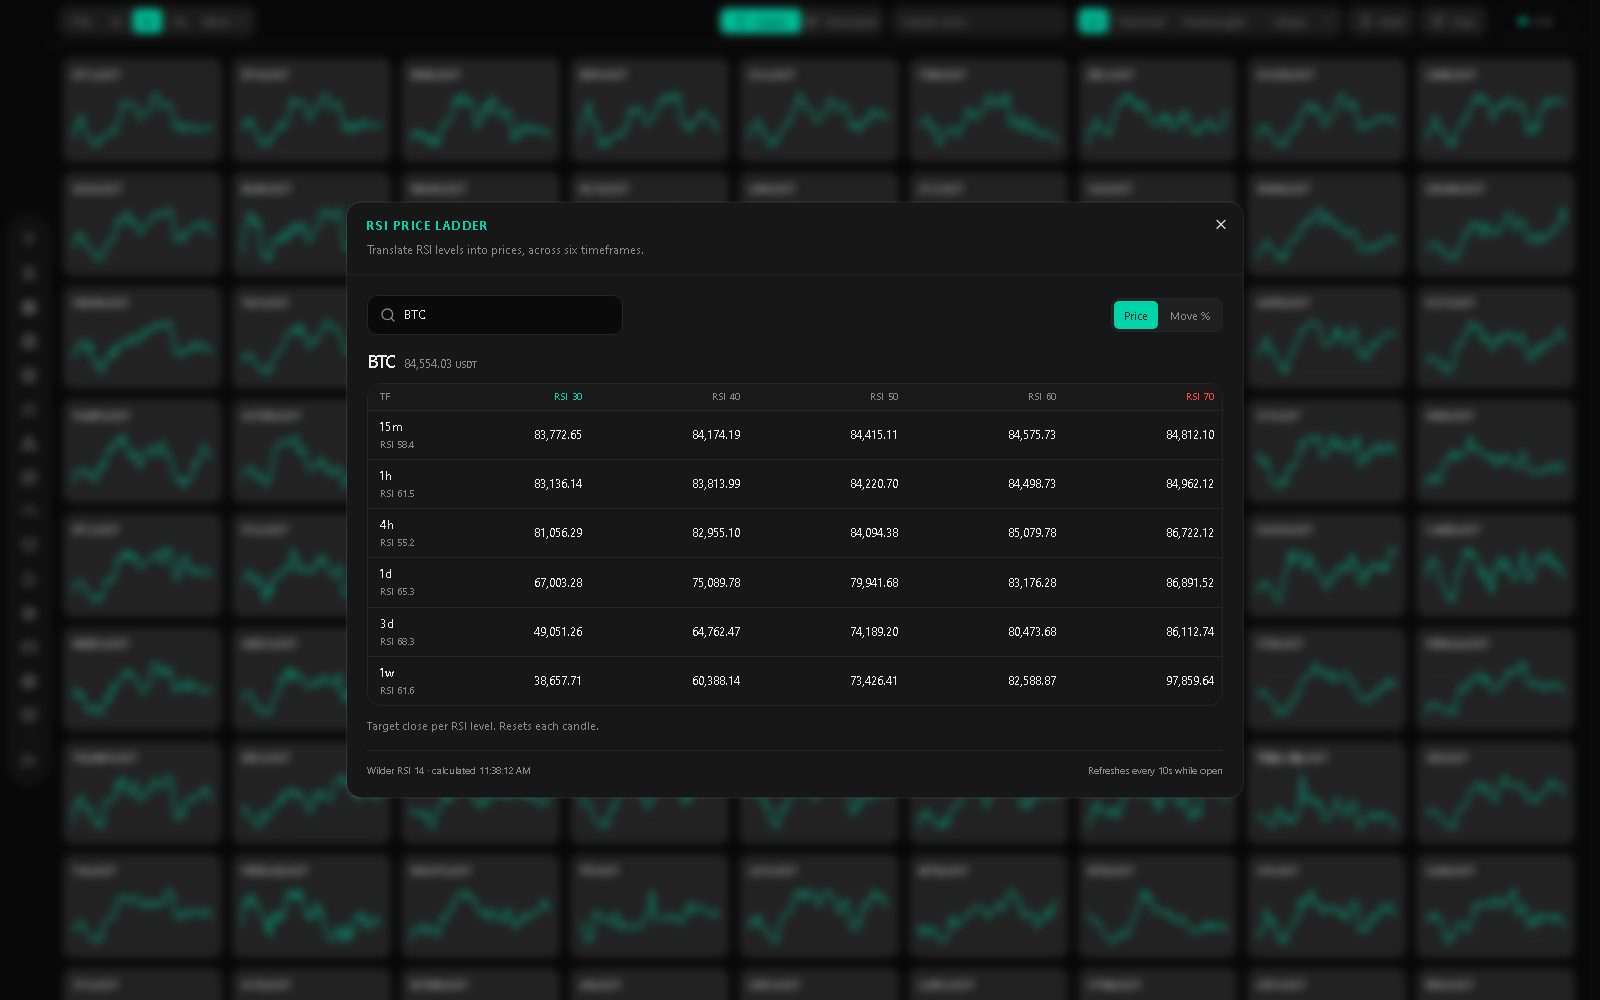The width and height of the screenshot is (1600, 1000).
Task: Click the 83,772.65 price in the 15m row
Action: tap(558, 435)
